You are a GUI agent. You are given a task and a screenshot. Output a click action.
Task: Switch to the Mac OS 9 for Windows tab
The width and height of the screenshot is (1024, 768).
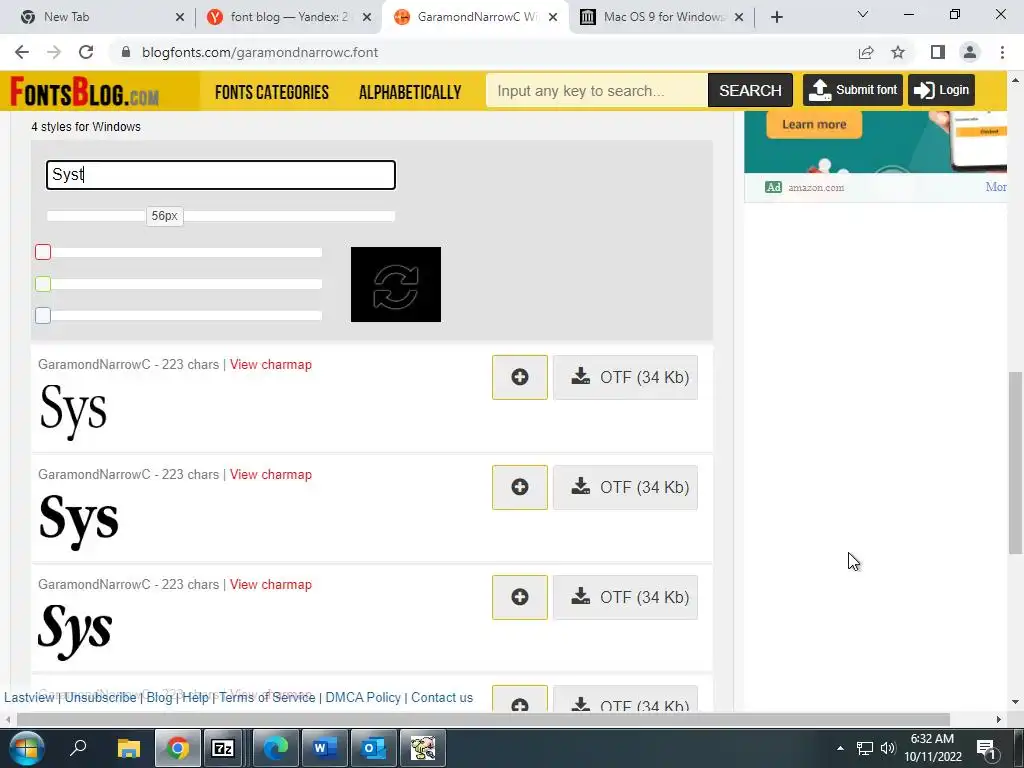(662, 17)
